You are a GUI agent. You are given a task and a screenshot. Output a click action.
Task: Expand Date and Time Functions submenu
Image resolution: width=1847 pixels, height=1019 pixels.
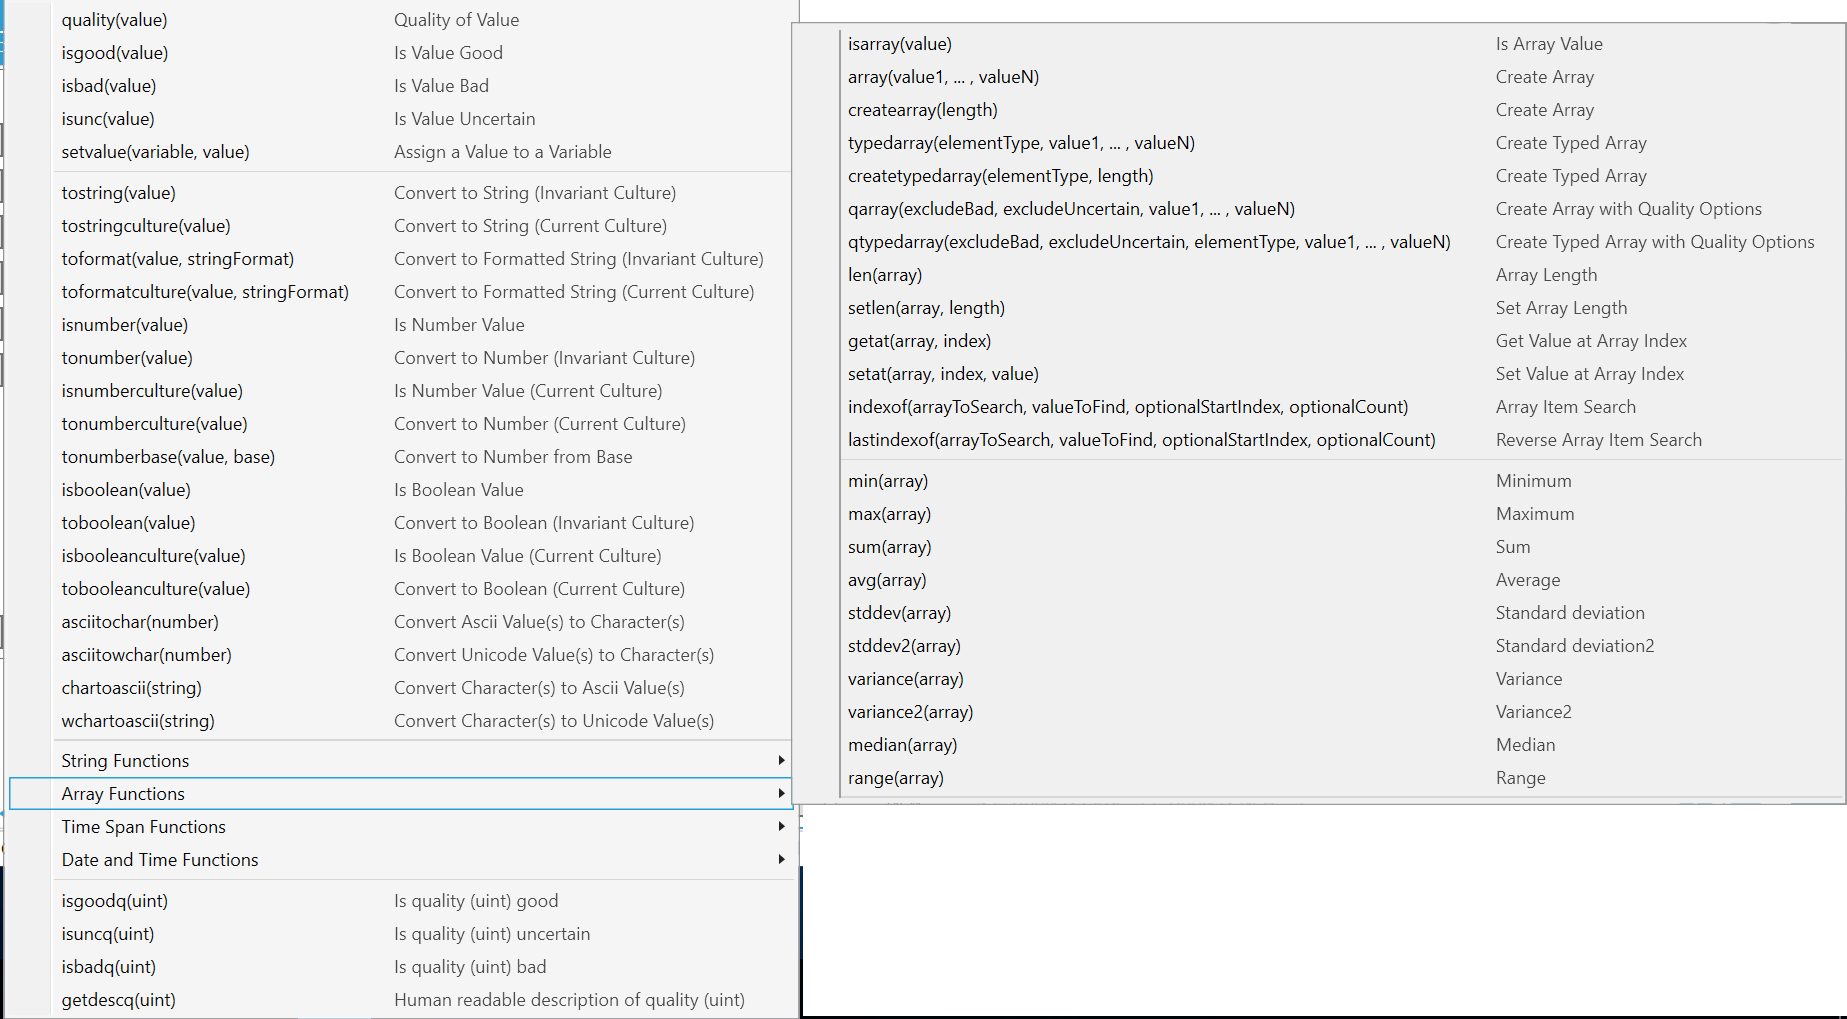point(159,860)
